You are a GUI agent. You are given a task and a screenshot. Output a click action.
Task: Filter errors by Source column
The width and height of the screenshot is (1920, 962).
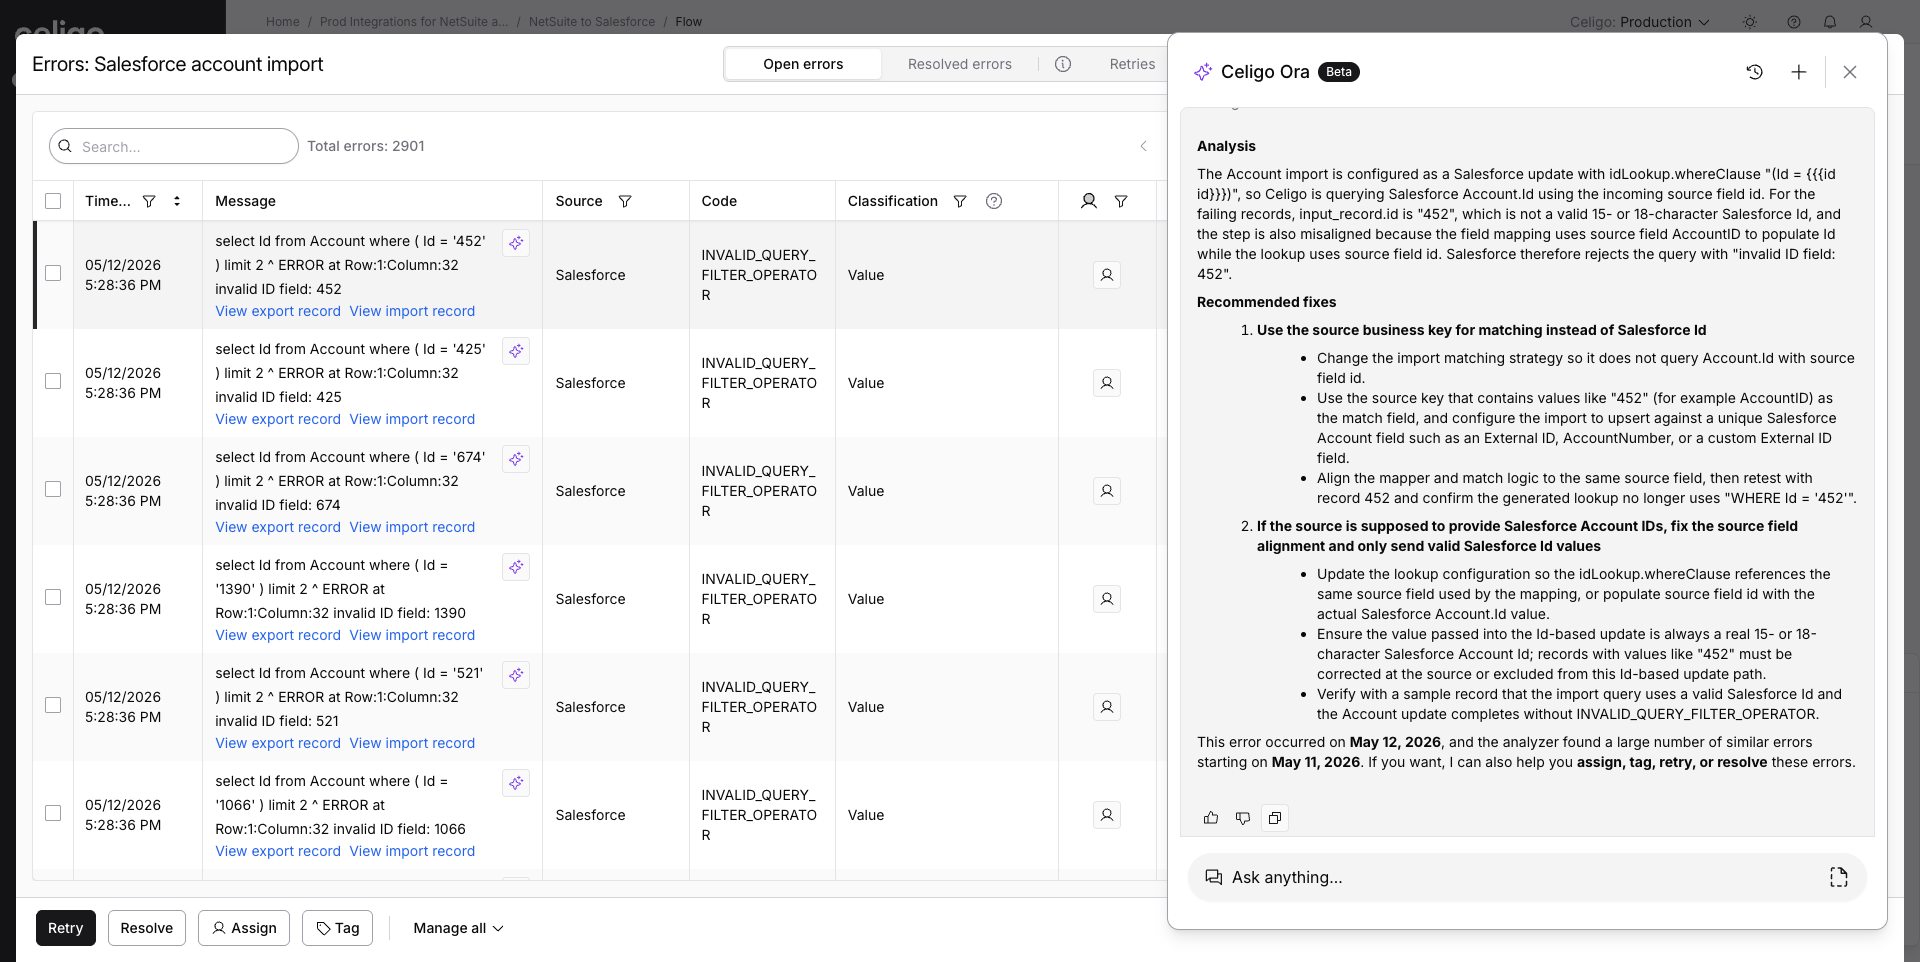point(625,201)
